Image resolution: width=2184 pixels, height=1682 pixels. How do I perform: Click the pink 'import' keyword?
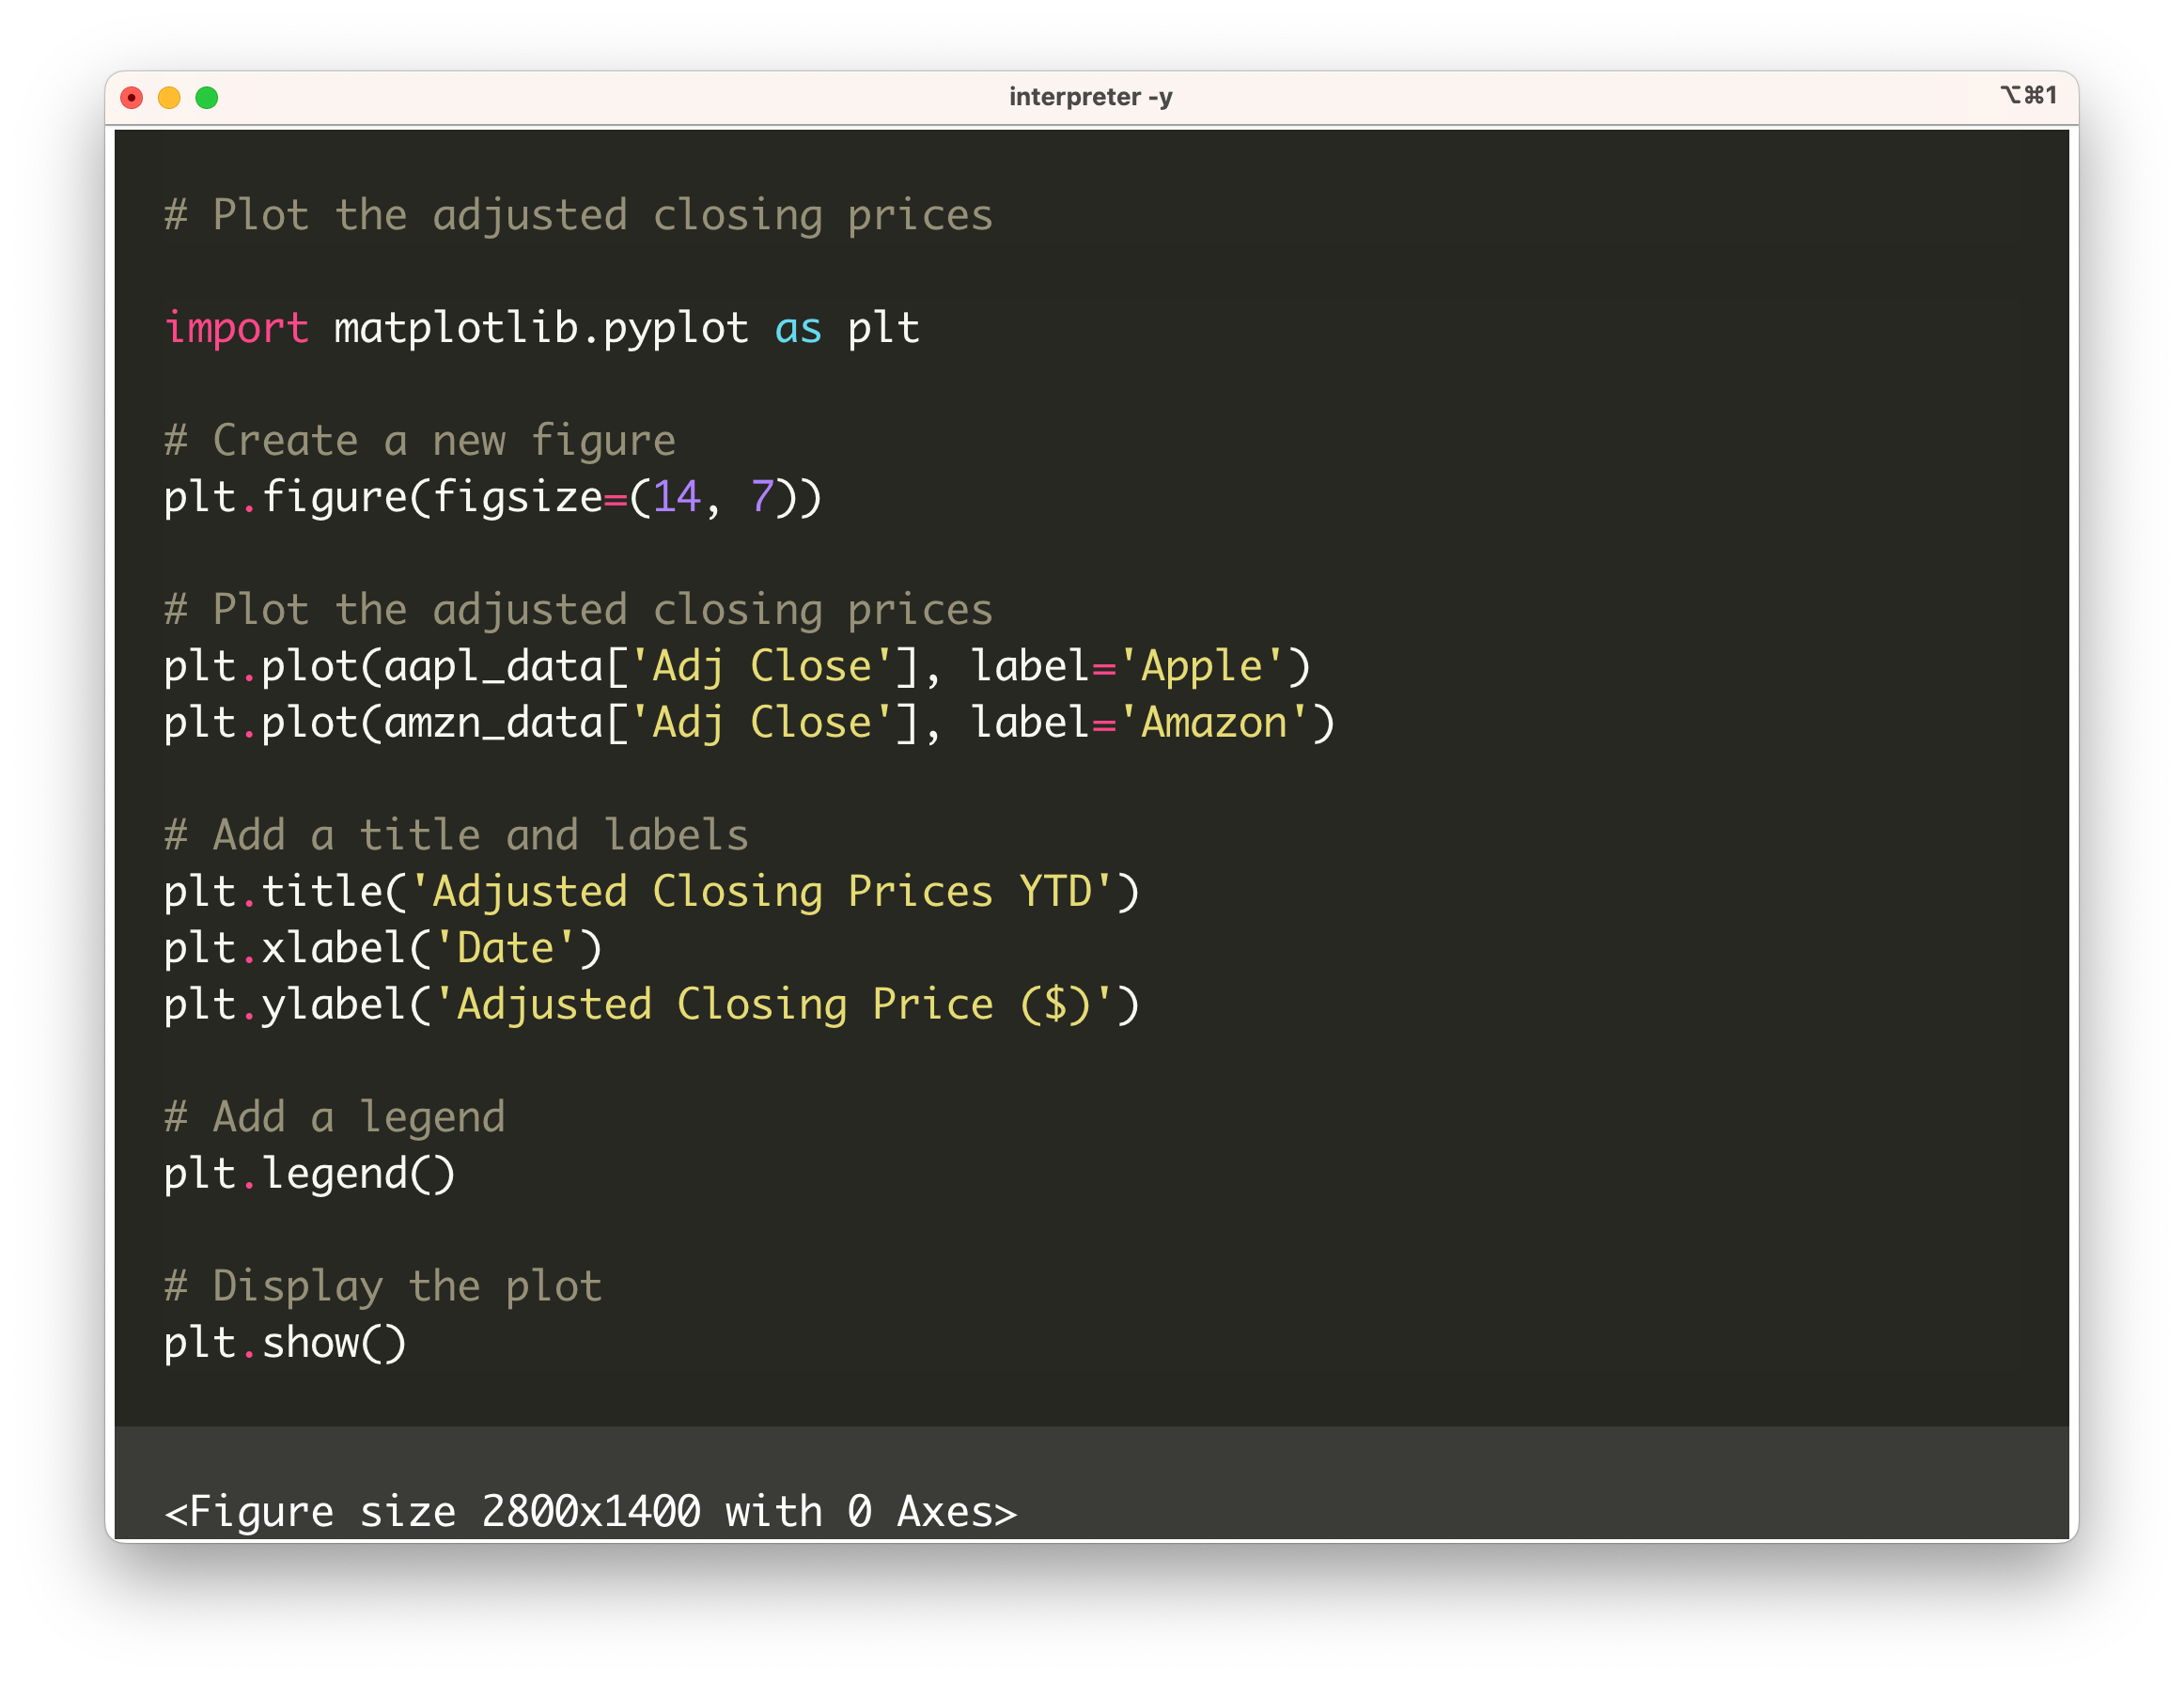point(236,328)
